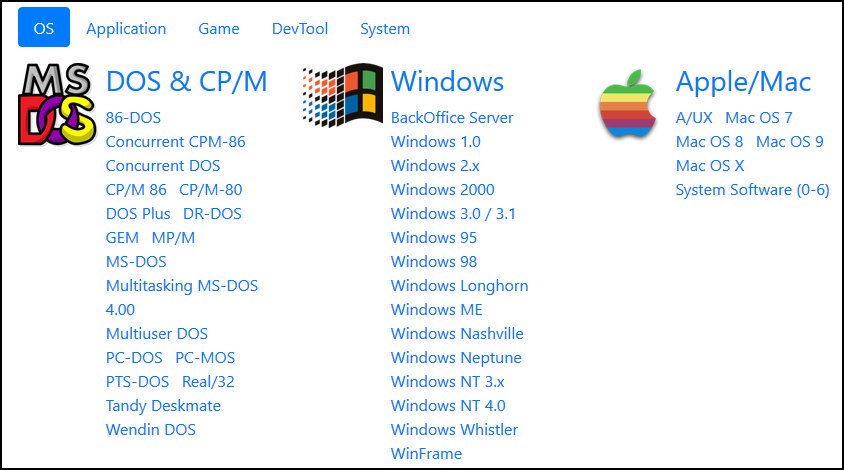844x470 pixels.
Task: Open the Mac OS 9 link
Action: pos(790,142)
